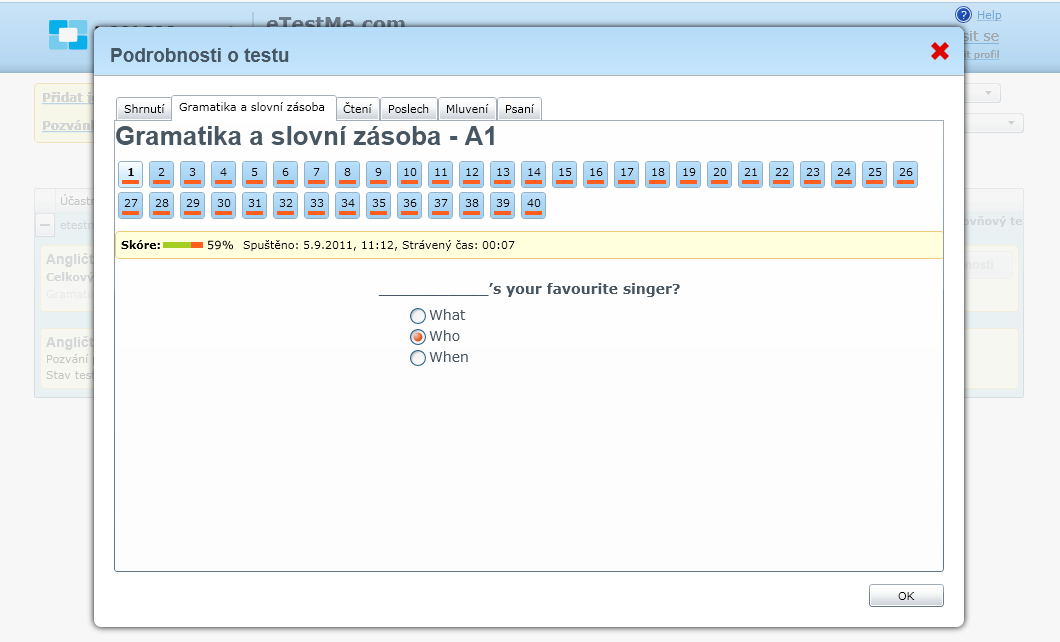Open the upper dropdown arrow behind the dialog
This screenshot has width=1060, height=642.
coord(988,93)
